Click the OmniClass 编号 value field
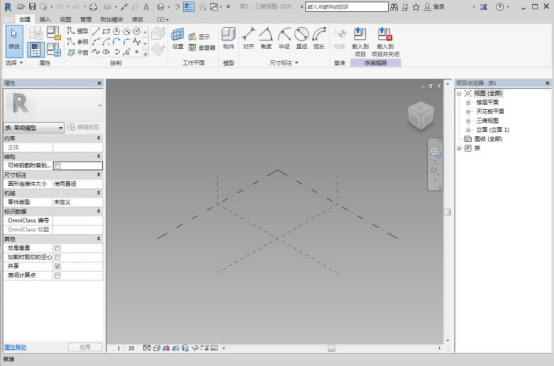Image resolution: width=554 pixels, height=366 pixels. pyautogui.click(x=78, y=220)
